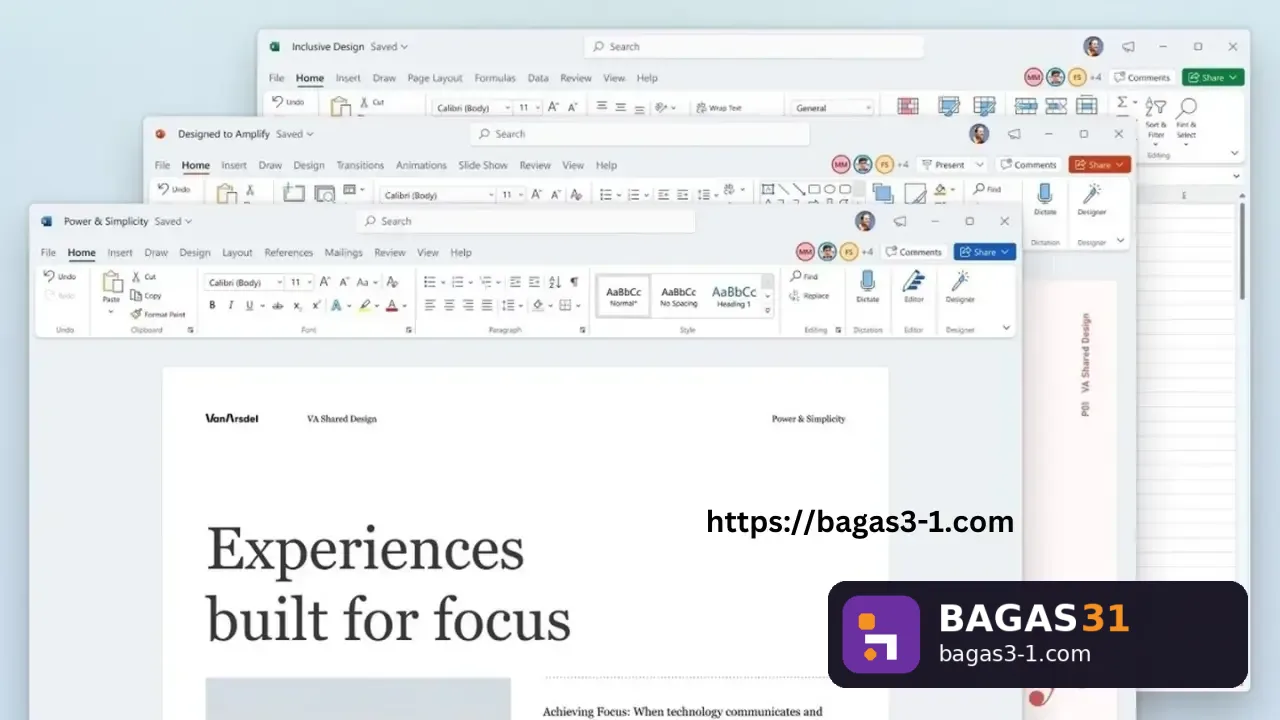Toggle paragraph marks (¶) in Word
The image size is (1280, 720).
(574, 282)
